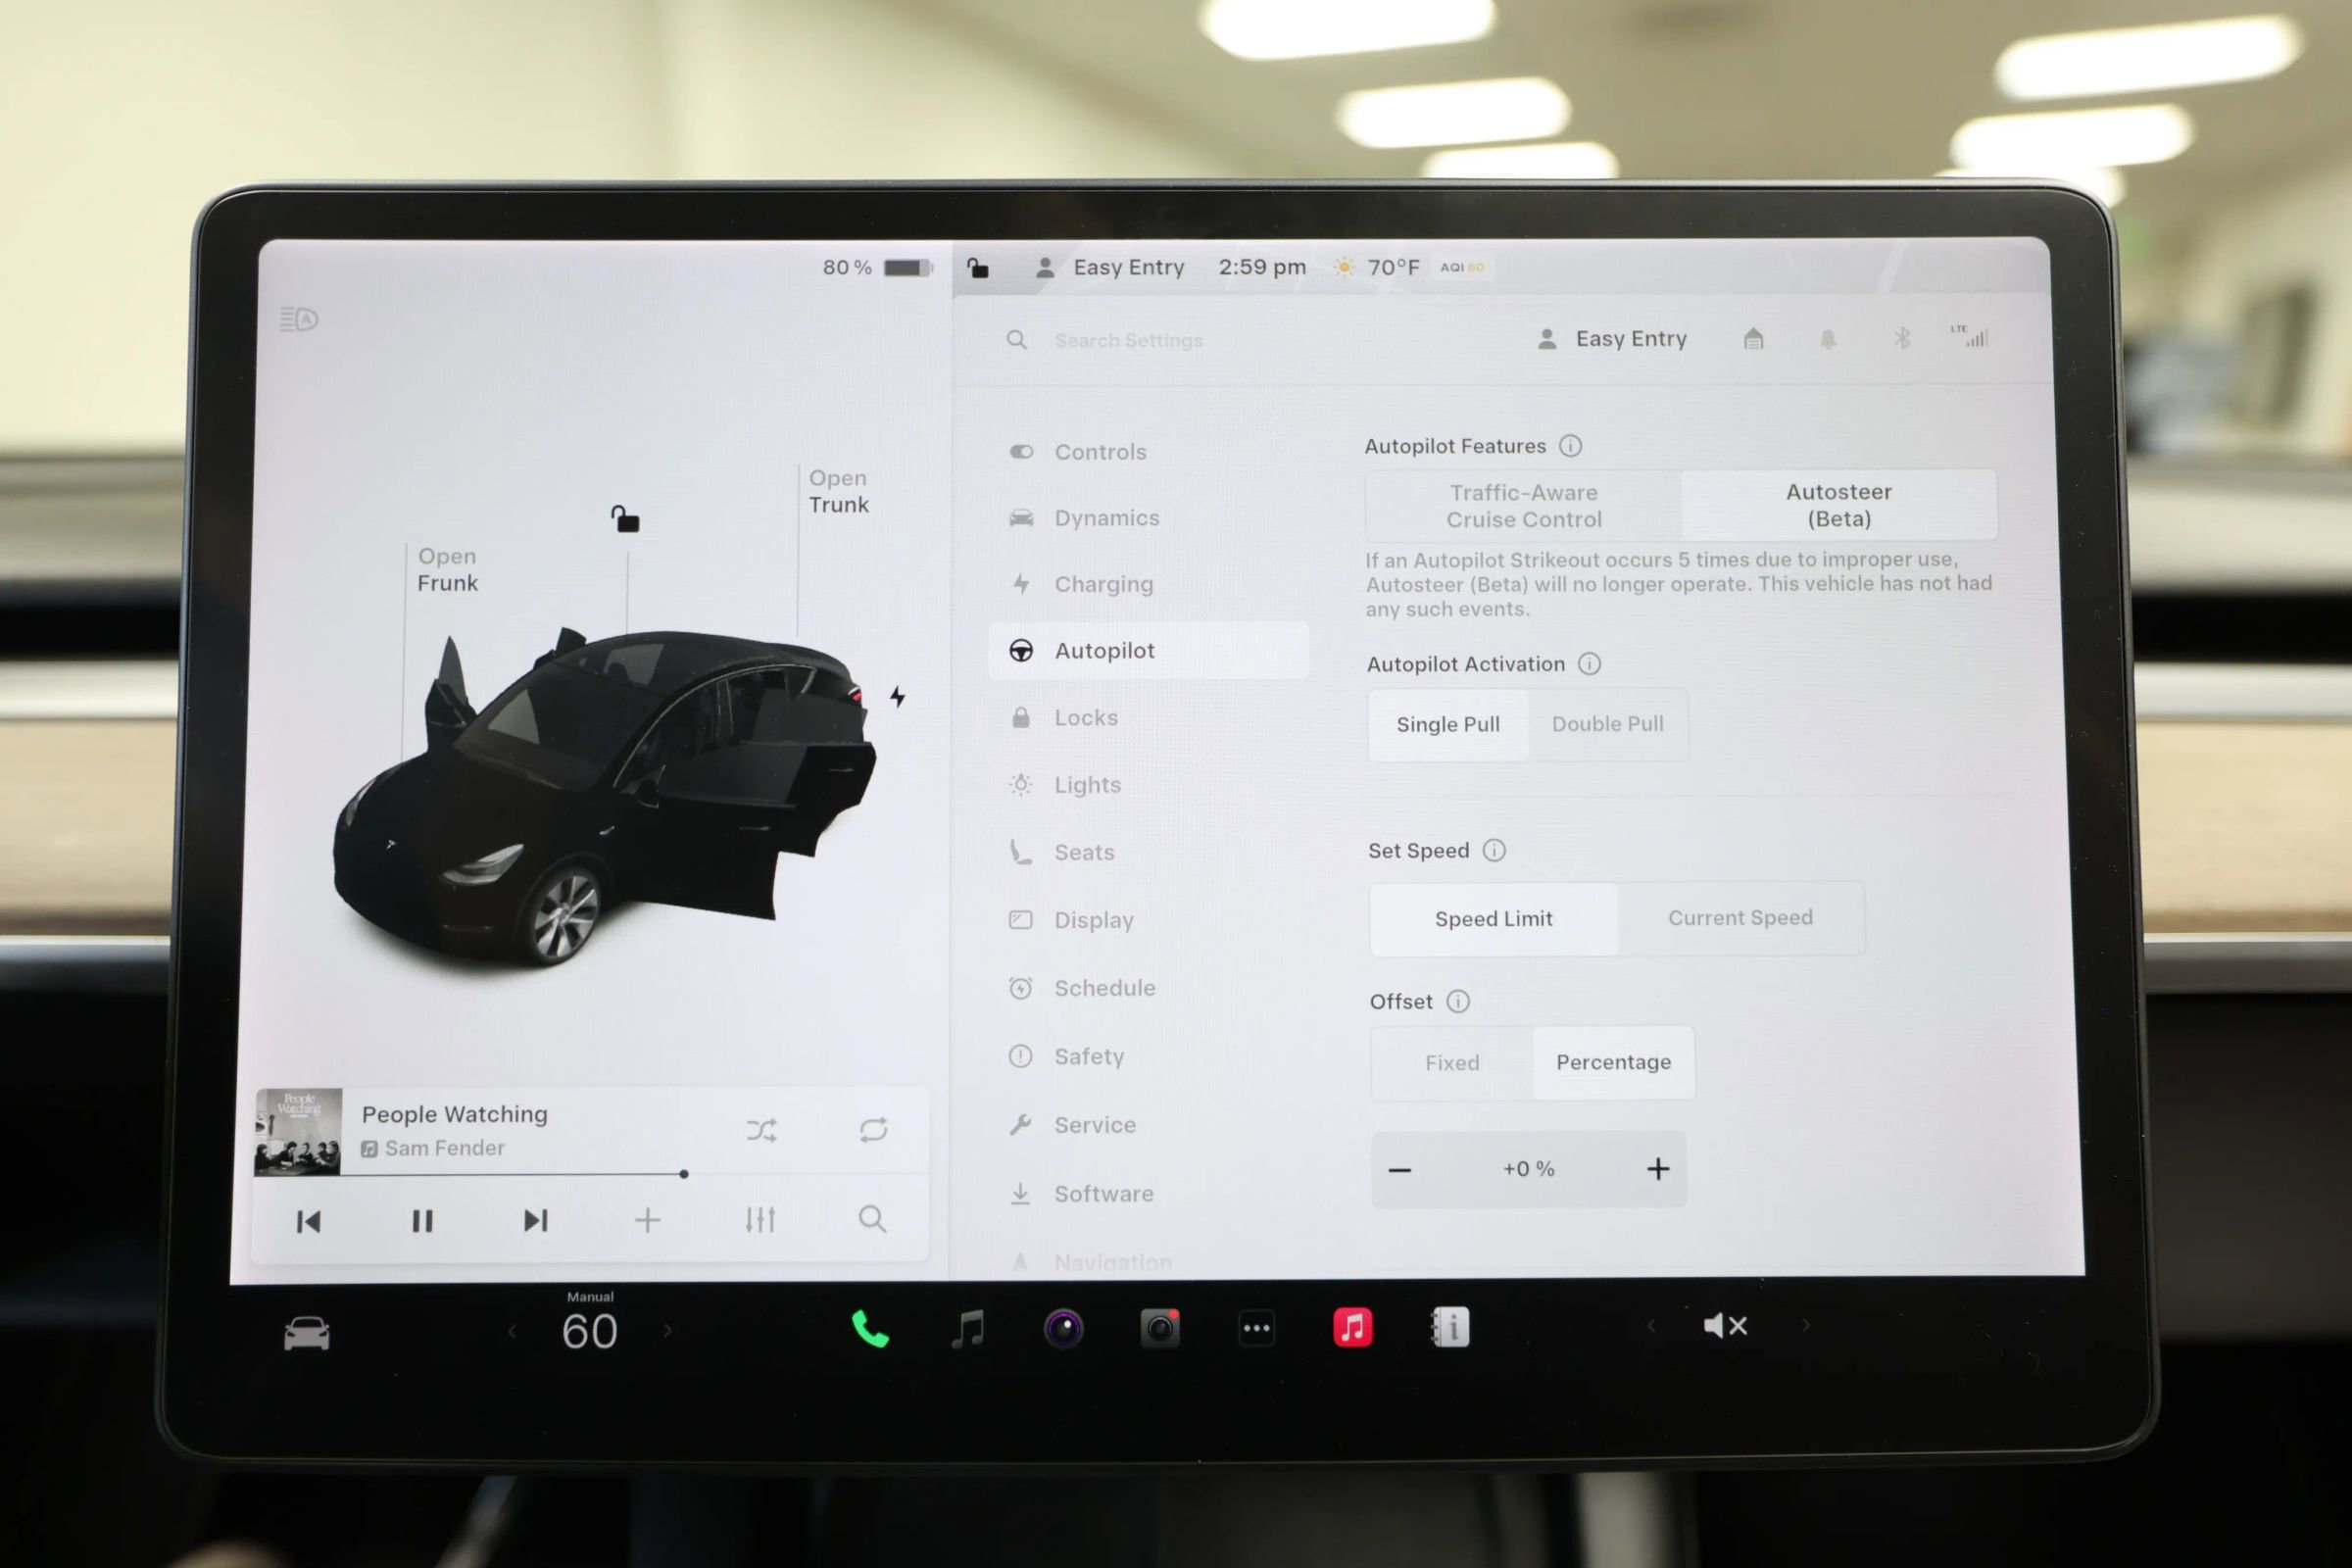Tap the Search Settings field
The image size is (2352, 1568).
tap(1130, 340)
